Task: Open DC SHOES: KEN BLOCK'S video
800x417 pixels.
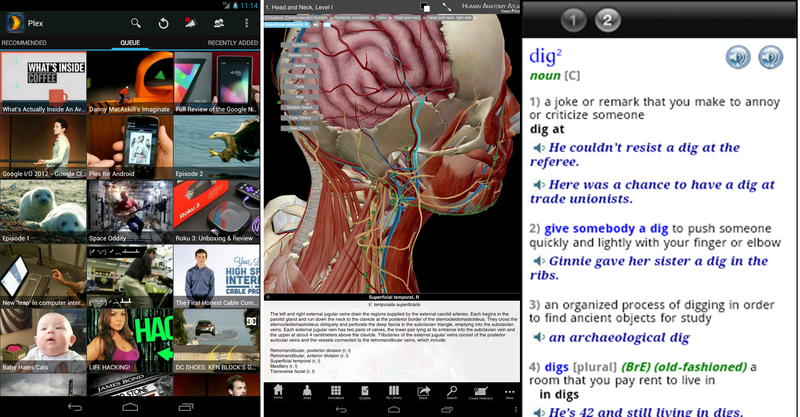Action: 217,340
